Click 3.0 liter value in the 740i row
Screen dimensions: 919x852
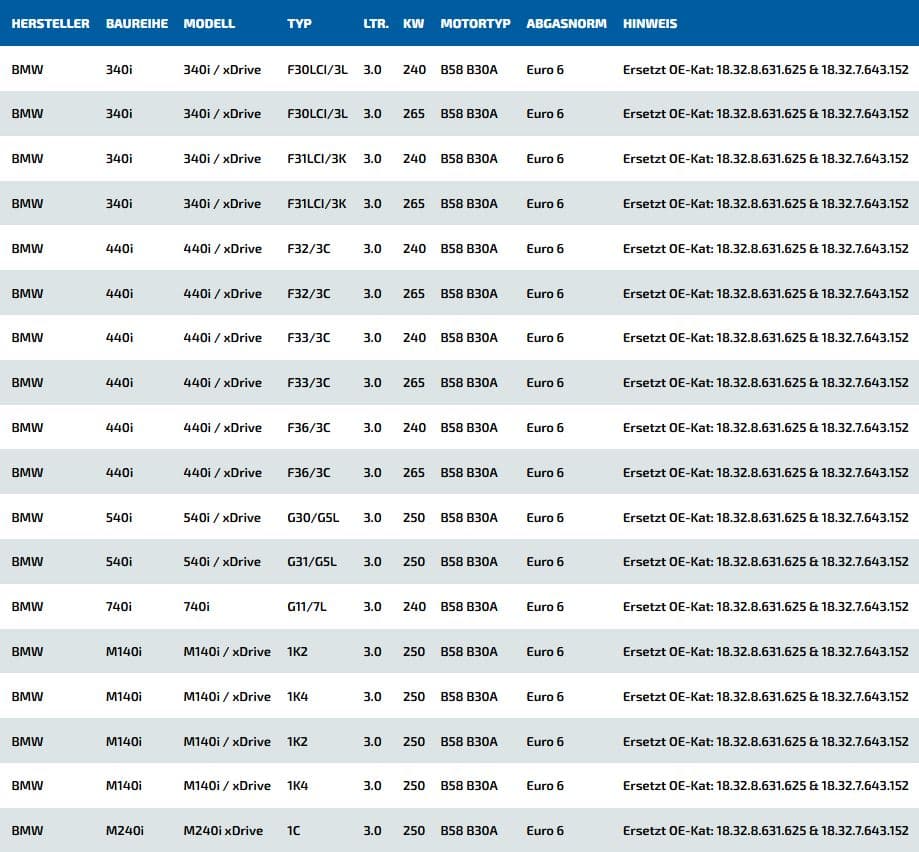pyautogui.click(x=372, y=606)
